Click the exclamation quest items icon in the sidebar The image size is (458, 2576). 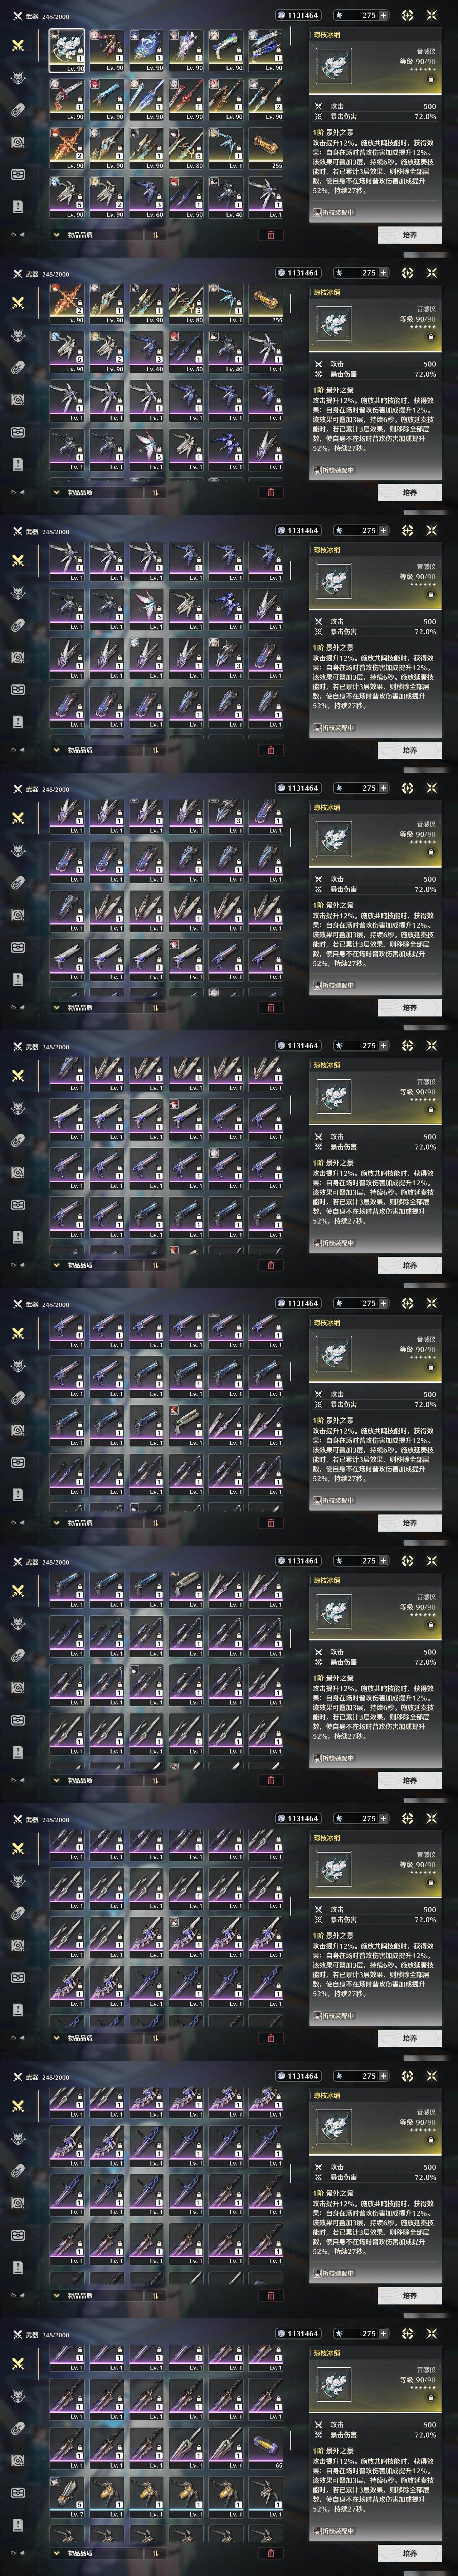point(18,206)
